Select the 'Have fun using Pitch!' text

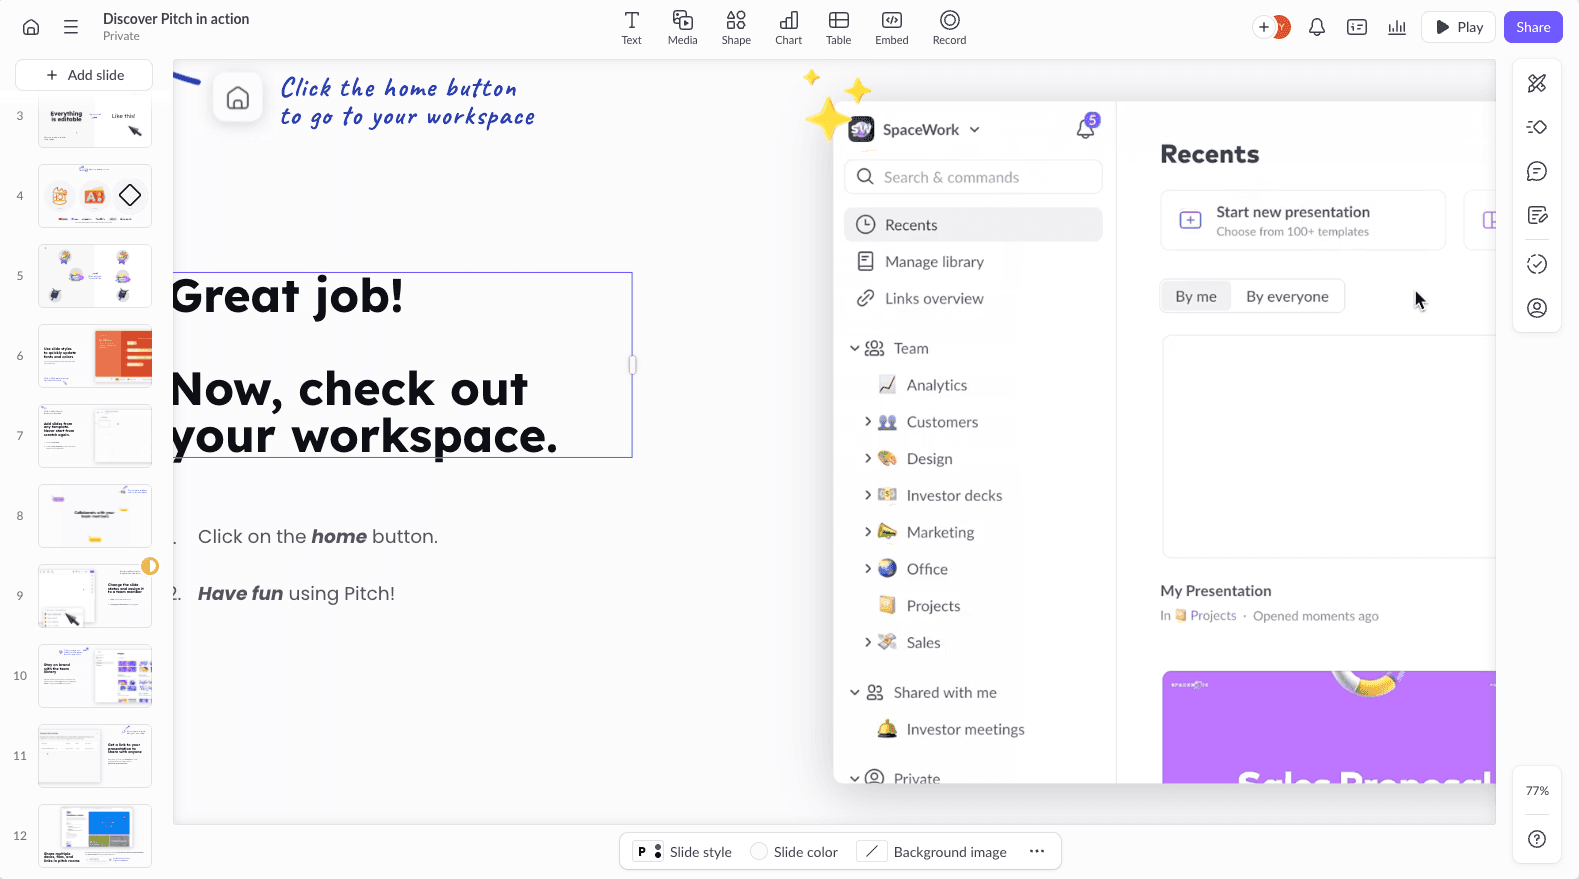click(x=296, y=594)
